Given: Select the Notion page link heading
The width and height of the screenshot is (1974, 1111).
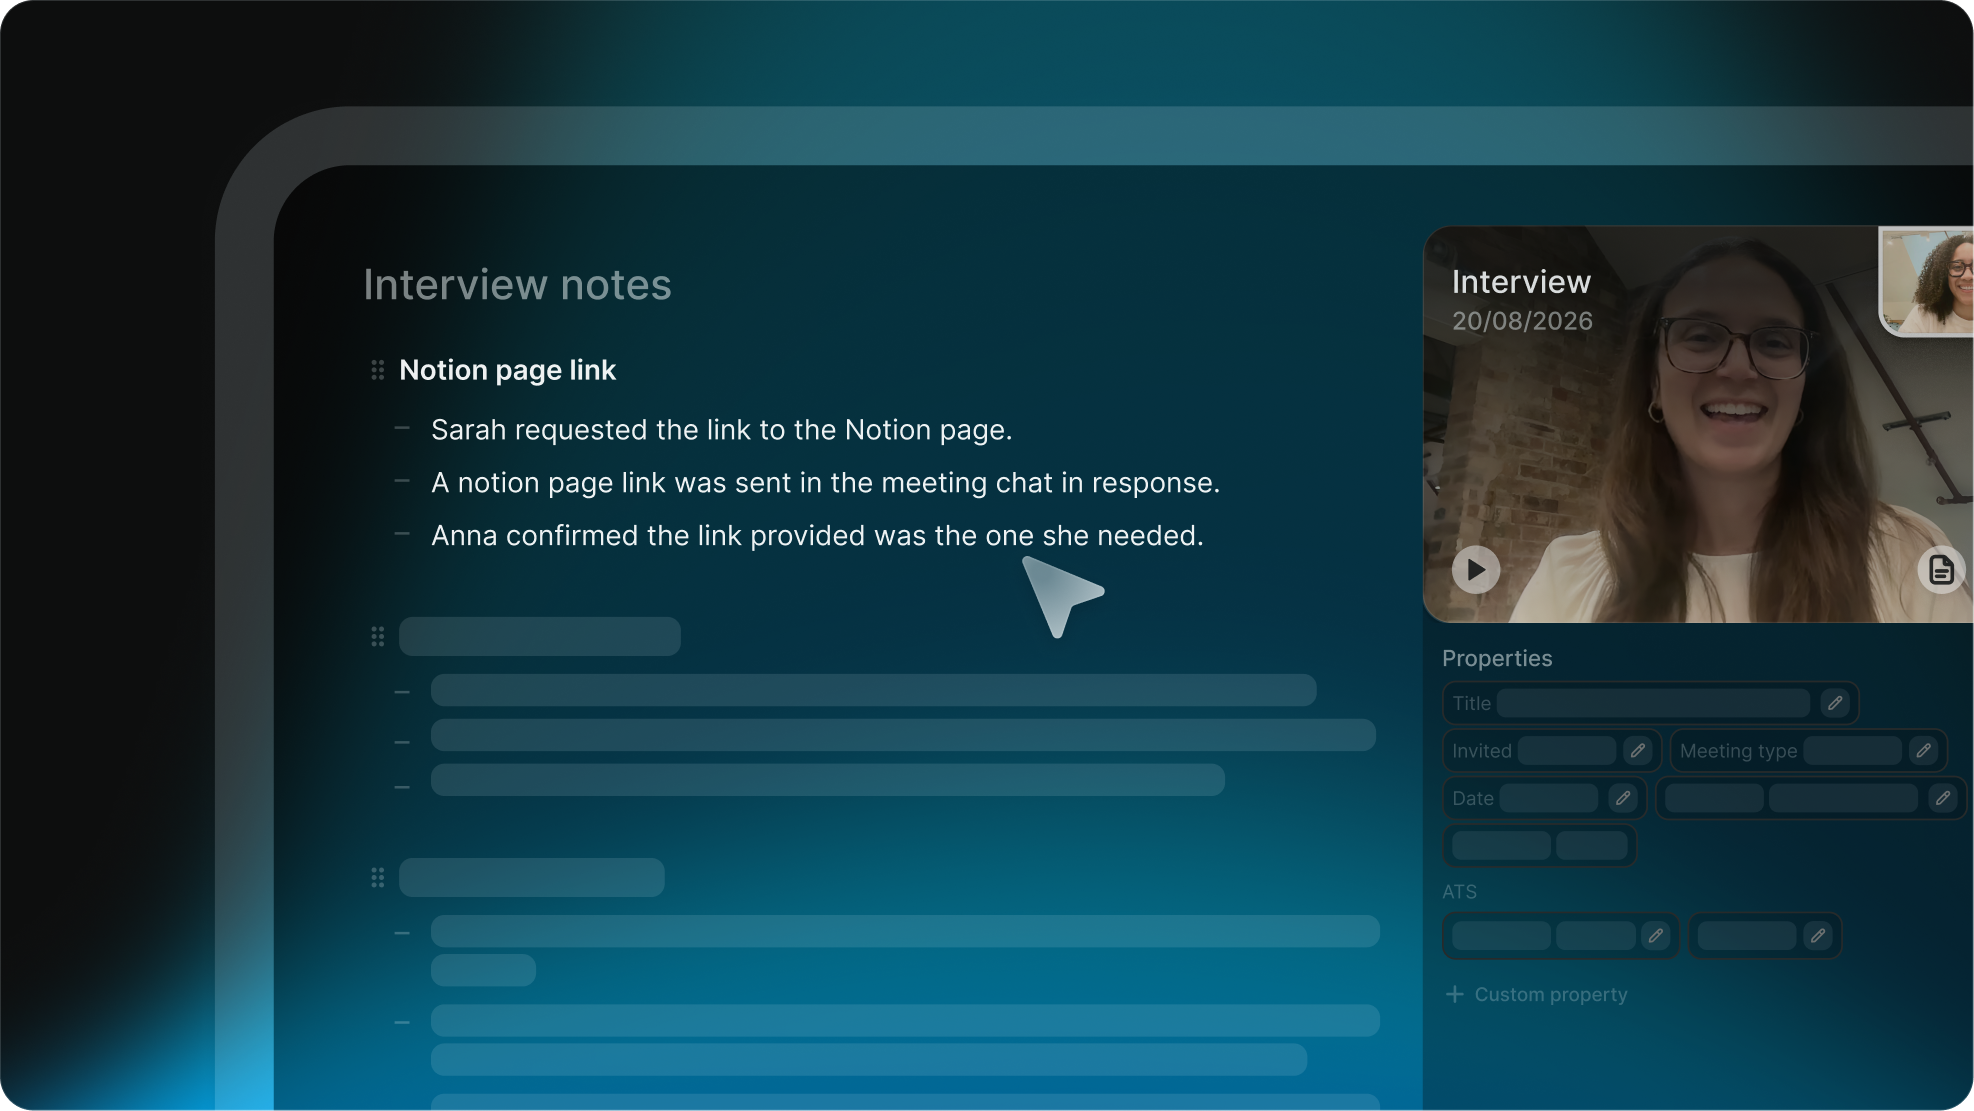Looking at the screenshot, I should click(507, 370).
